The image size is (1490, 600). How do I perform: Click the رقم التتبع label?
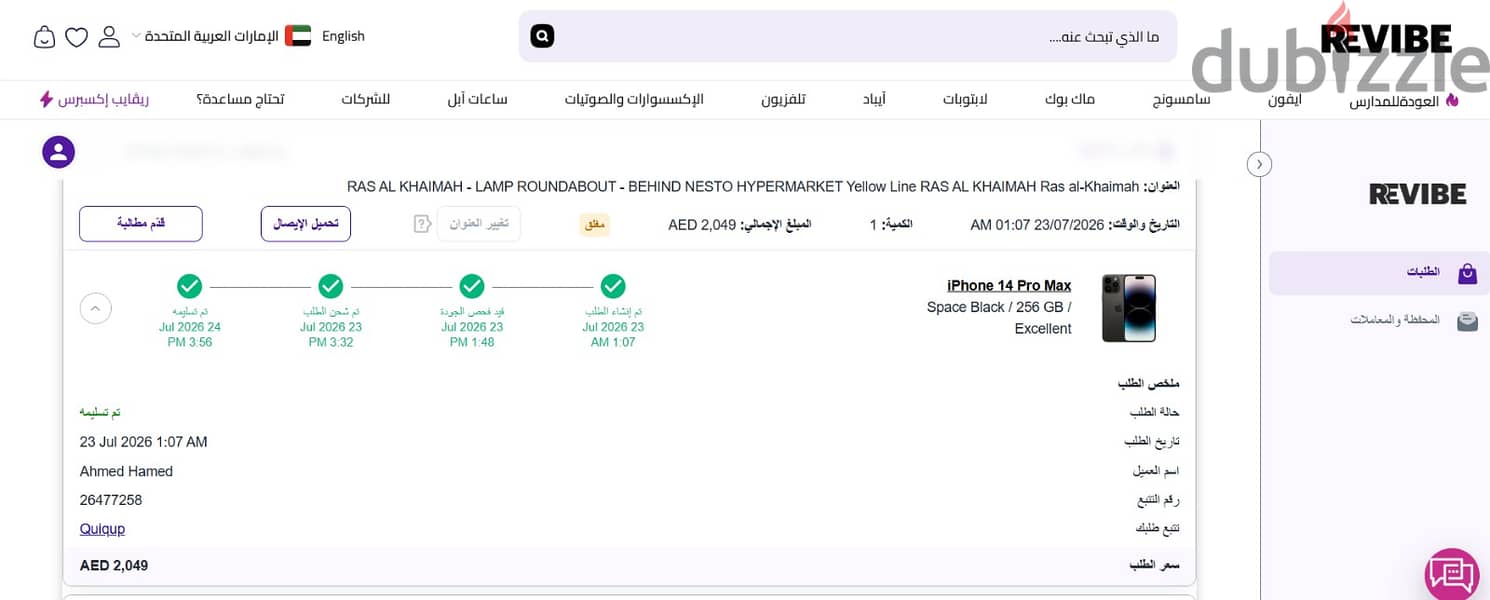click(1158, 500)
